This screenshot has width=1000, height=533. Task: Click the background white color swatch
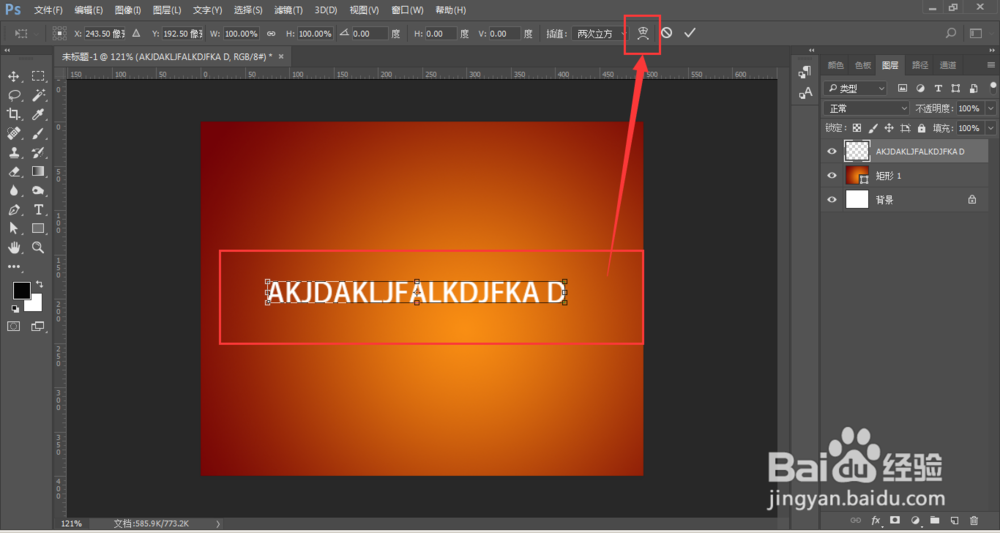(35, 305)
